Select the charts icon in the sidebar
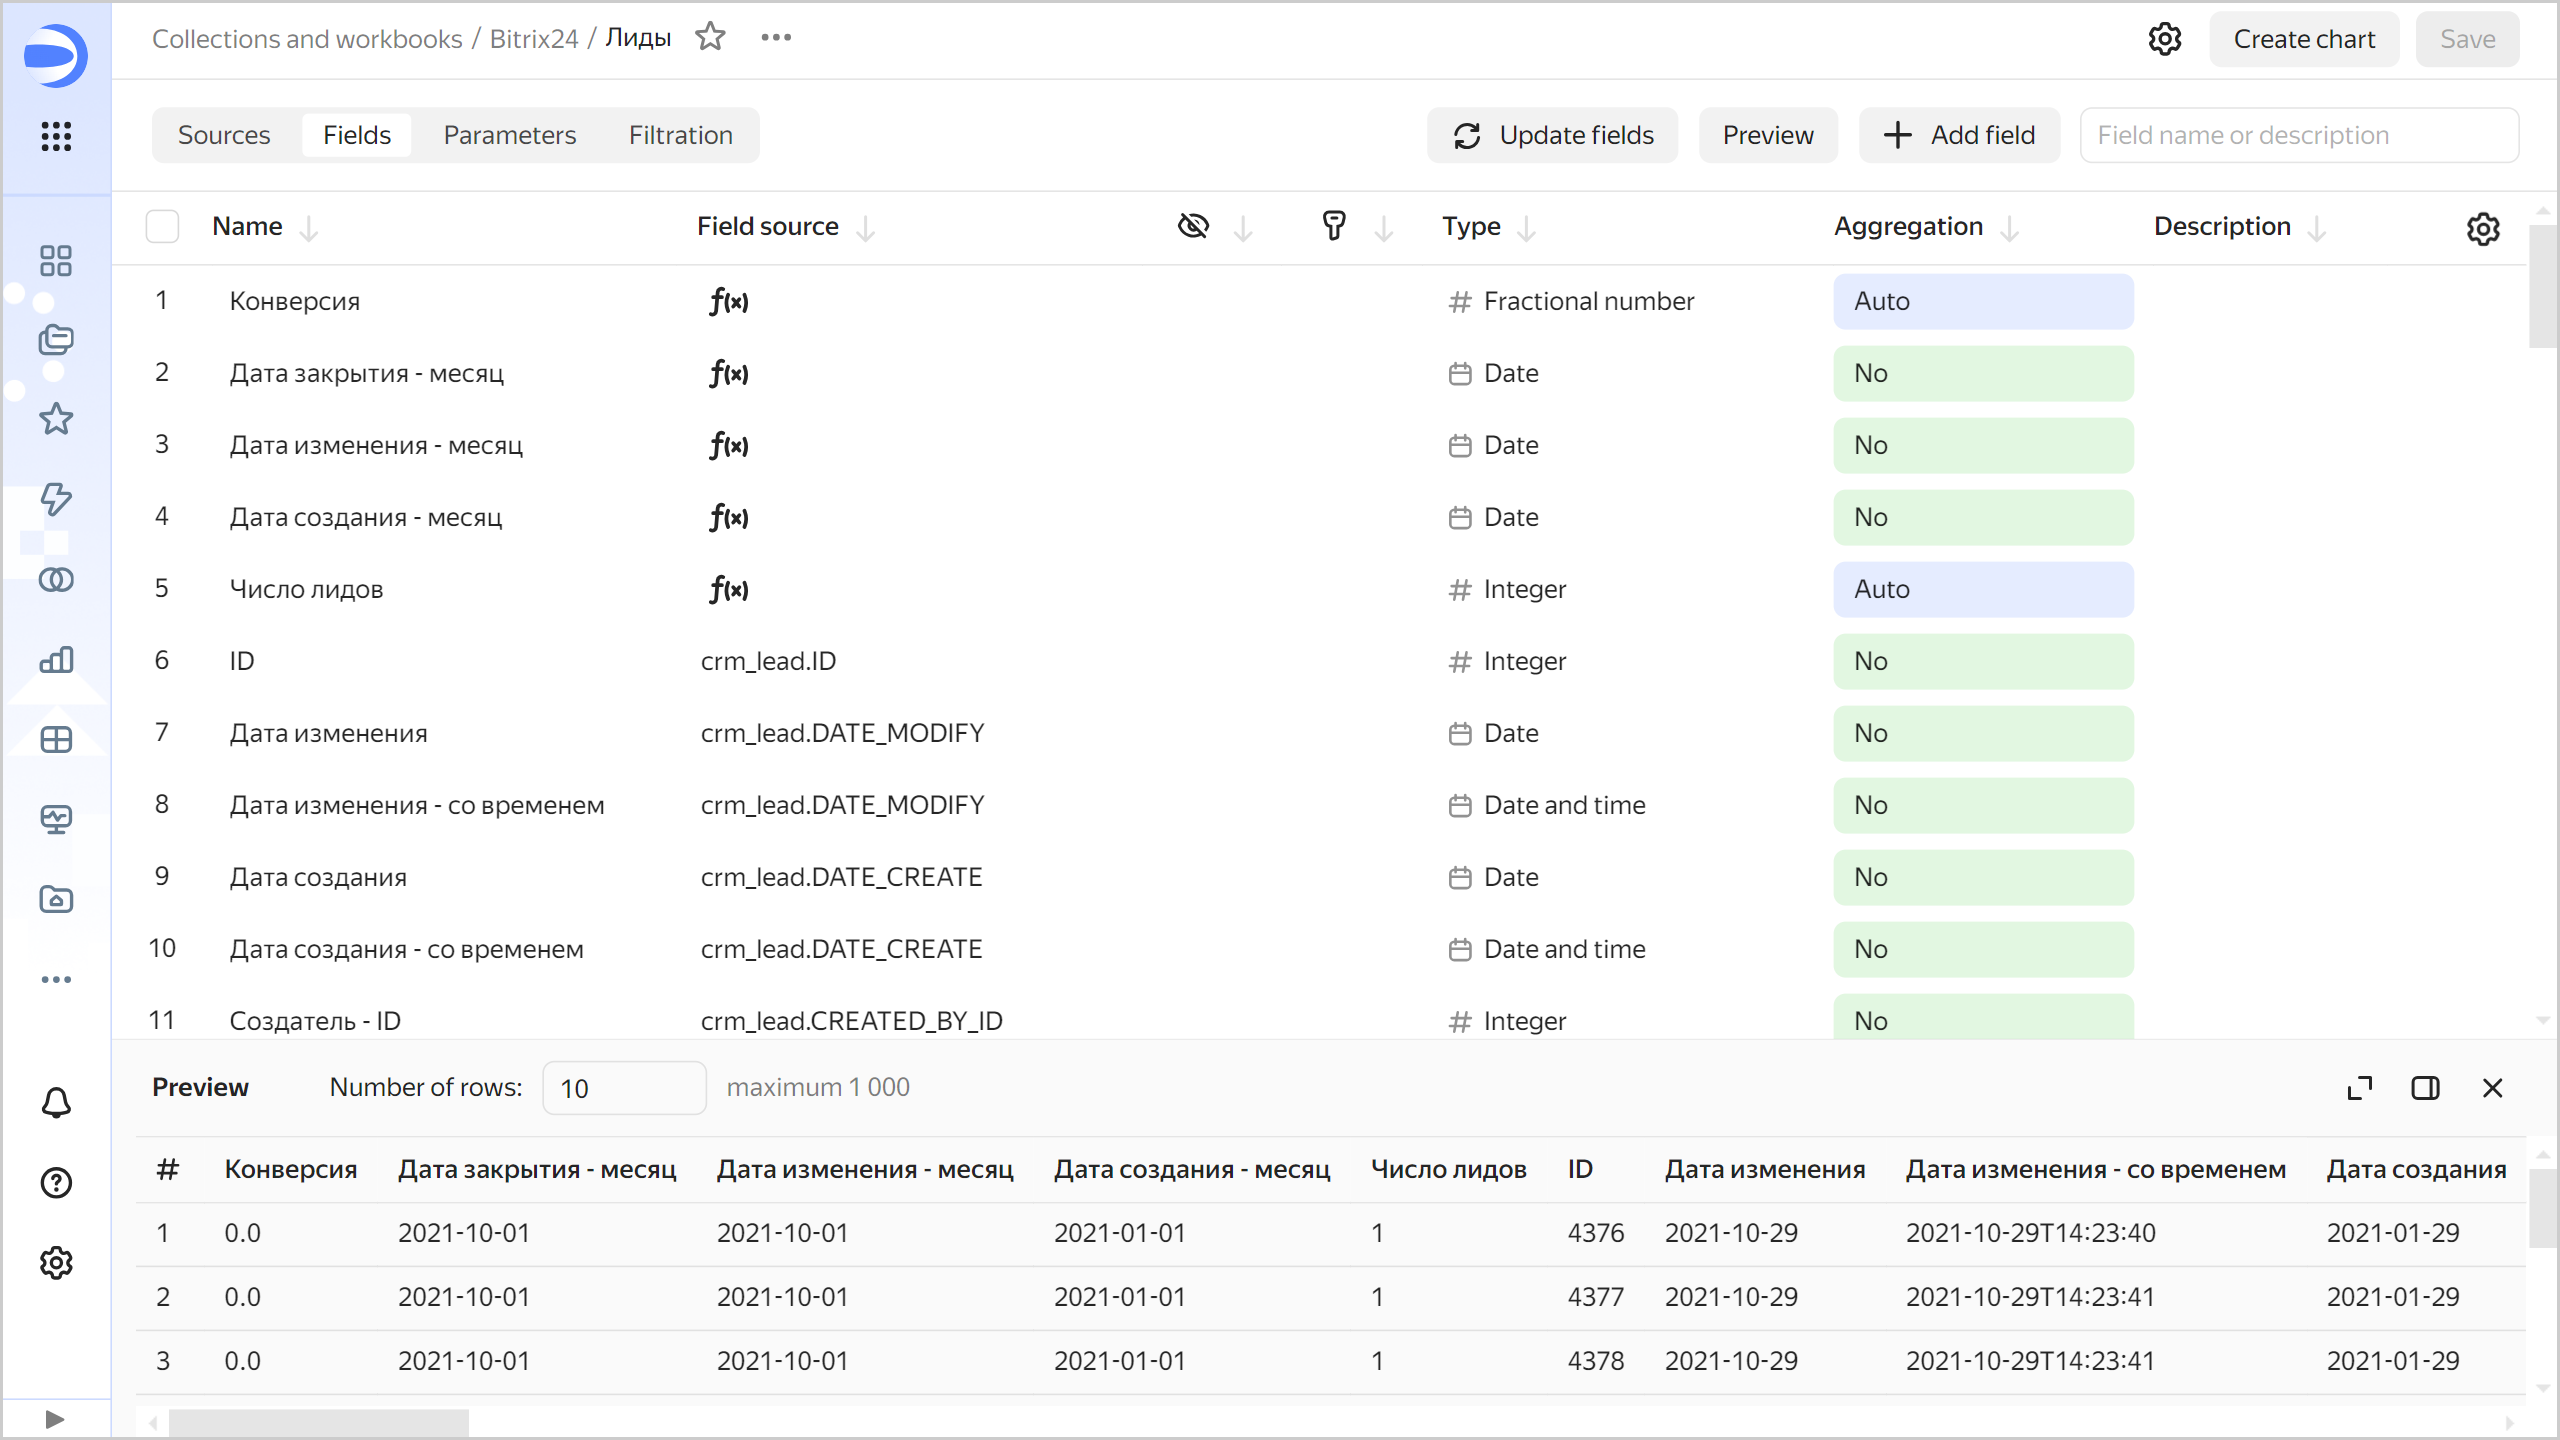This screenshot has width=2560, height=1440. click(x=55, y=660)
